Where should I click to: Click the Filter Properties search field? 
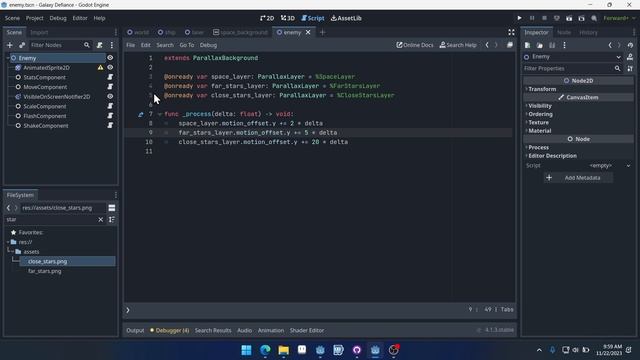[x=572, y=69]
